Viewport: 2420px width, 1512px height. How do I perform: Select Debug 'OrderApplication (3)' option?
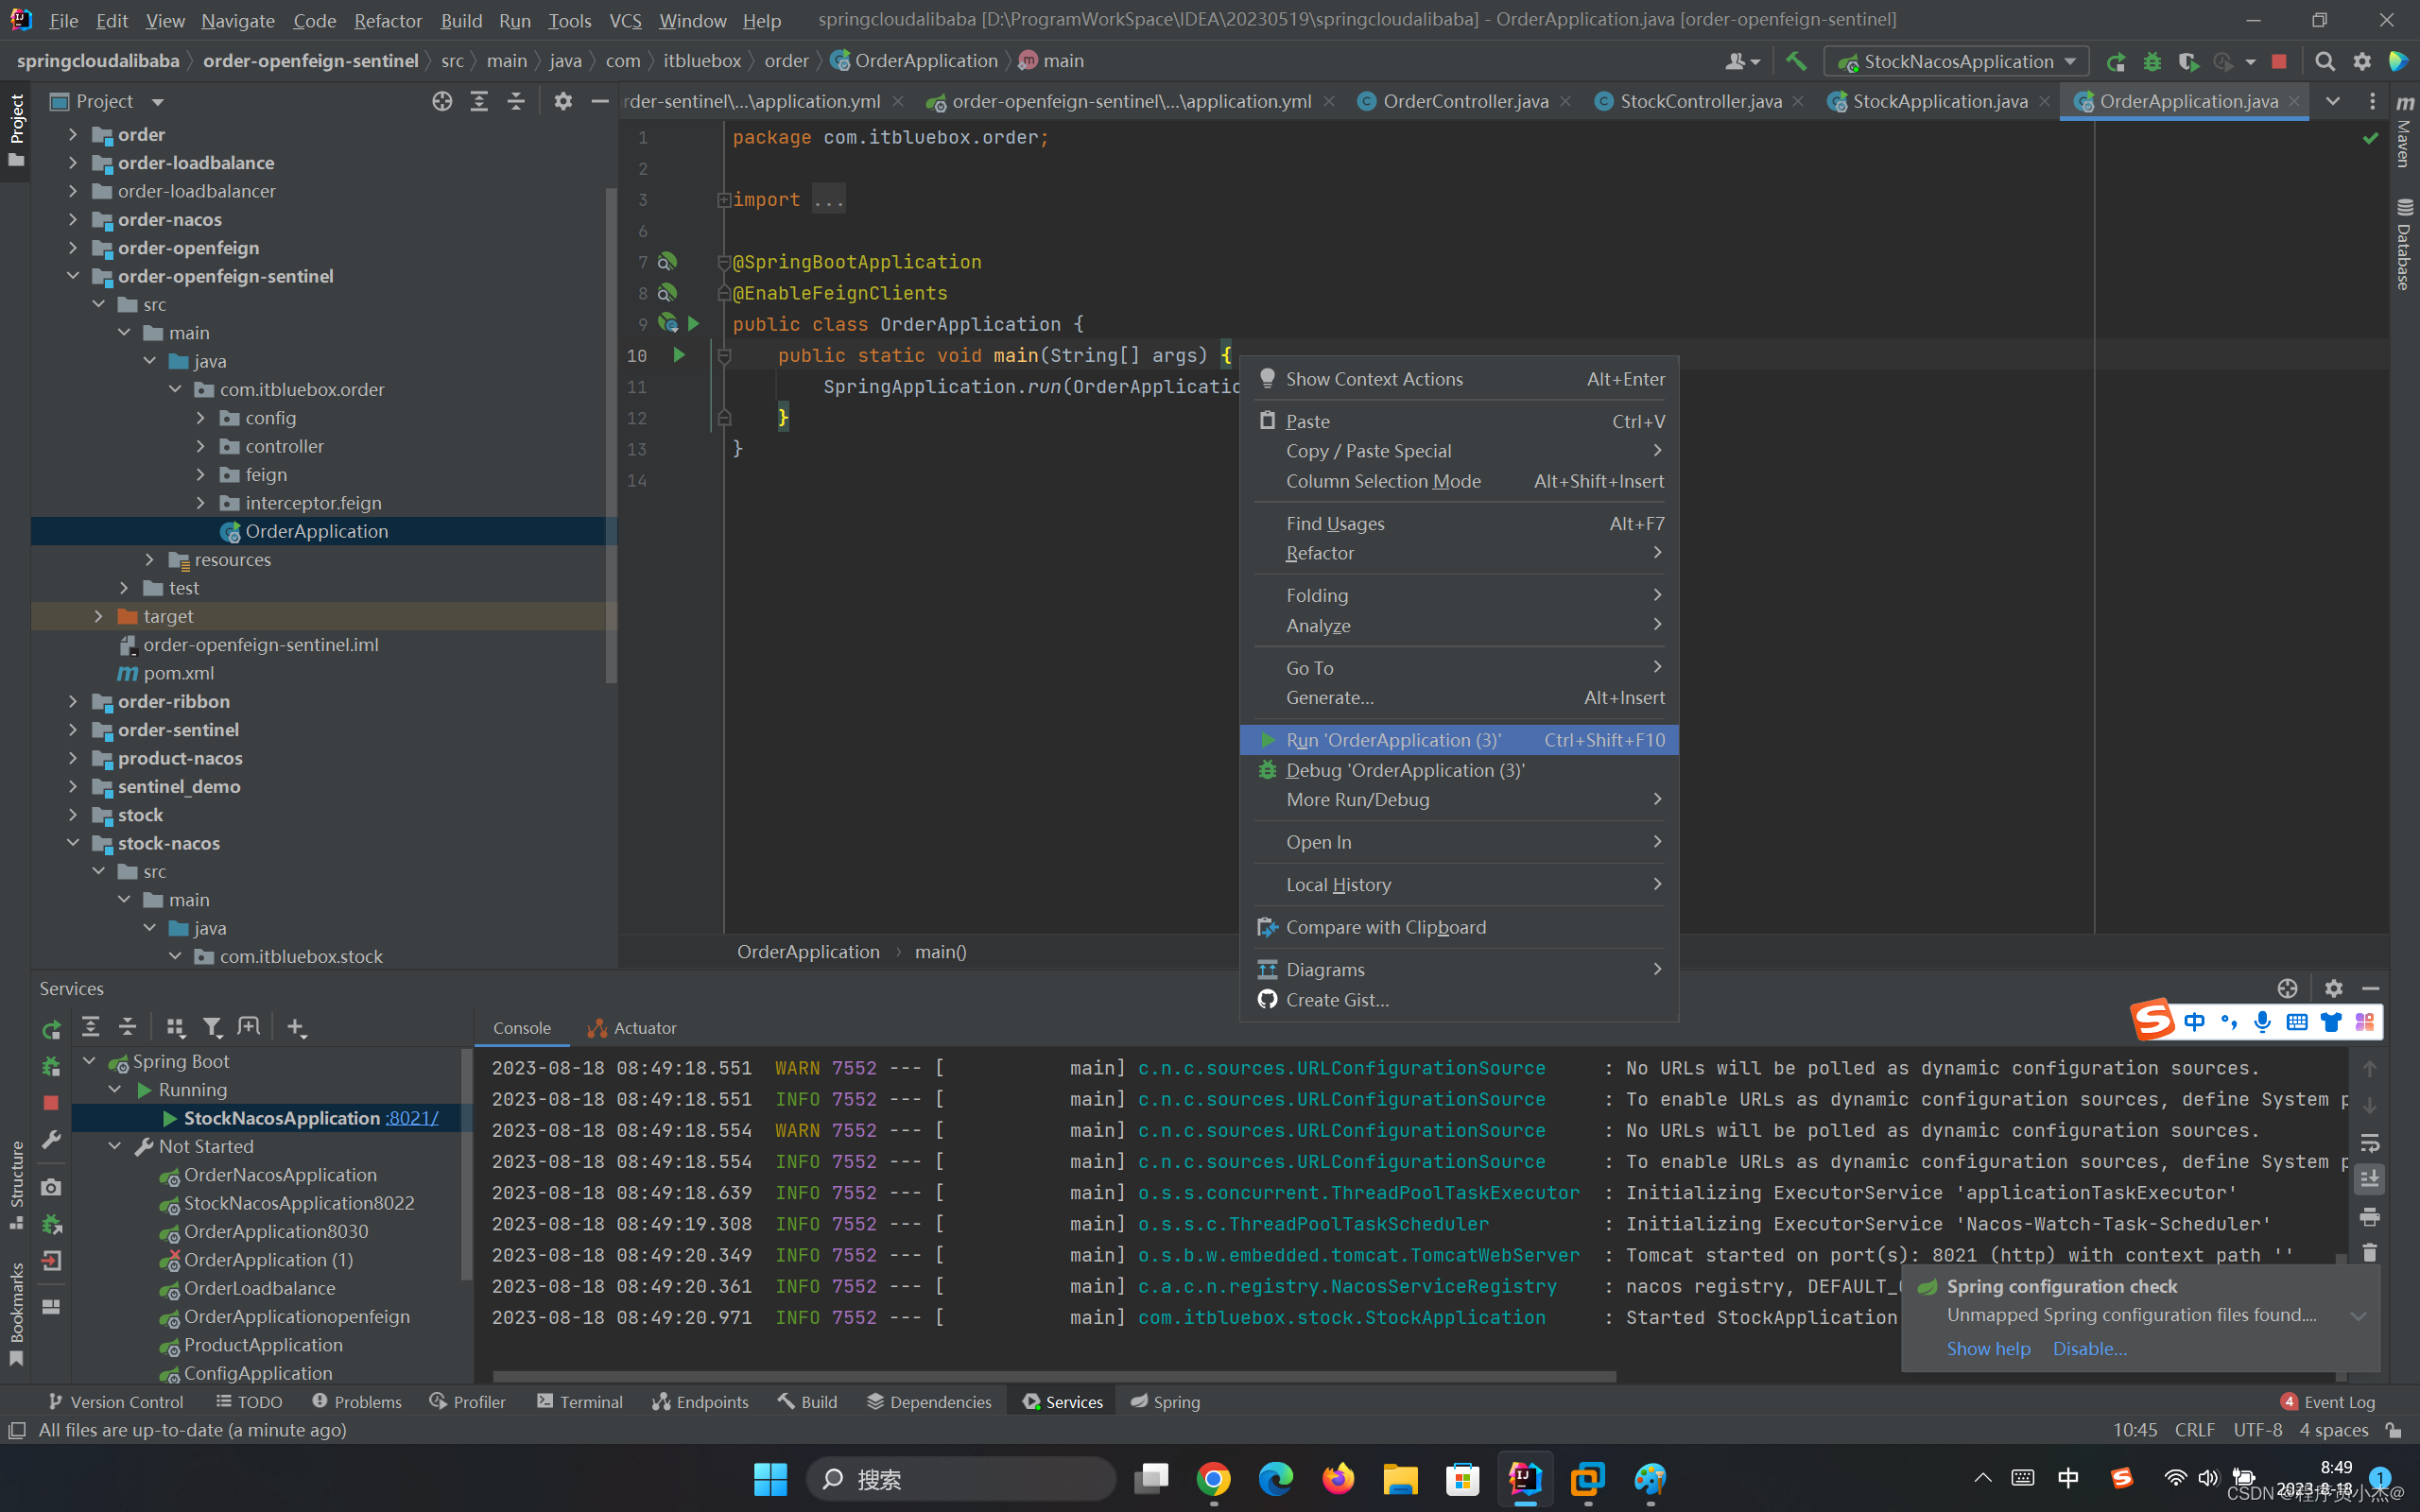[x=1405, y=770]
